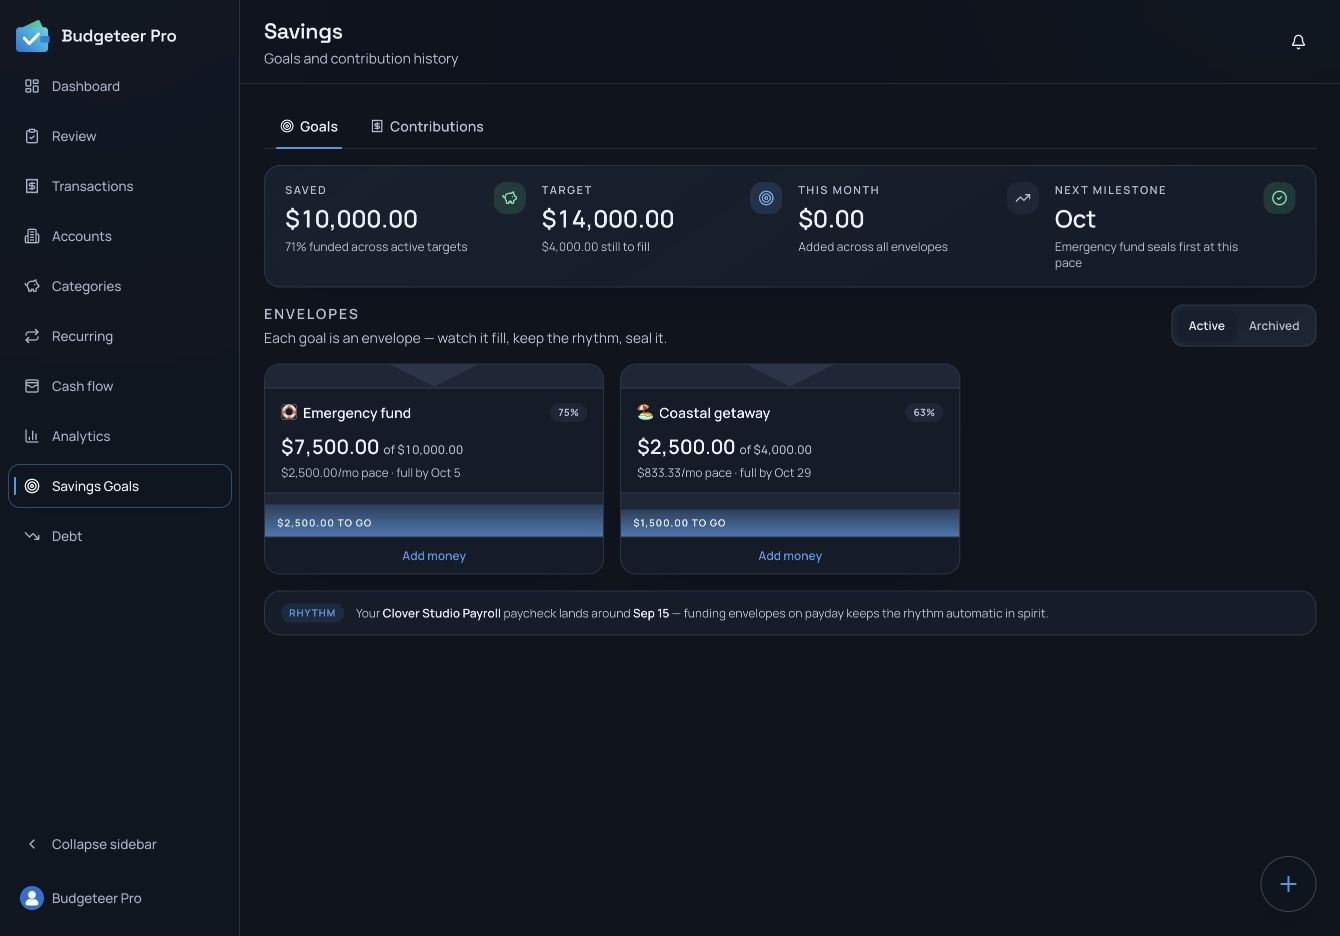Open the Contributions tab
This screenshot has width=1340, height=936.
pos(427,127)
